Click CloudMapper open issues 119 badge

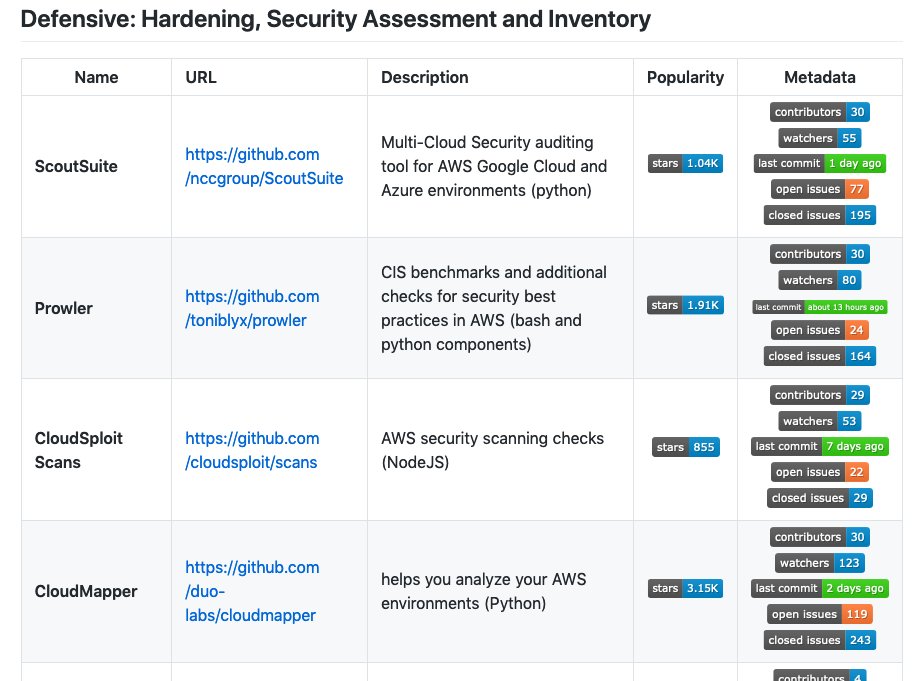click(x=820, y=614)
